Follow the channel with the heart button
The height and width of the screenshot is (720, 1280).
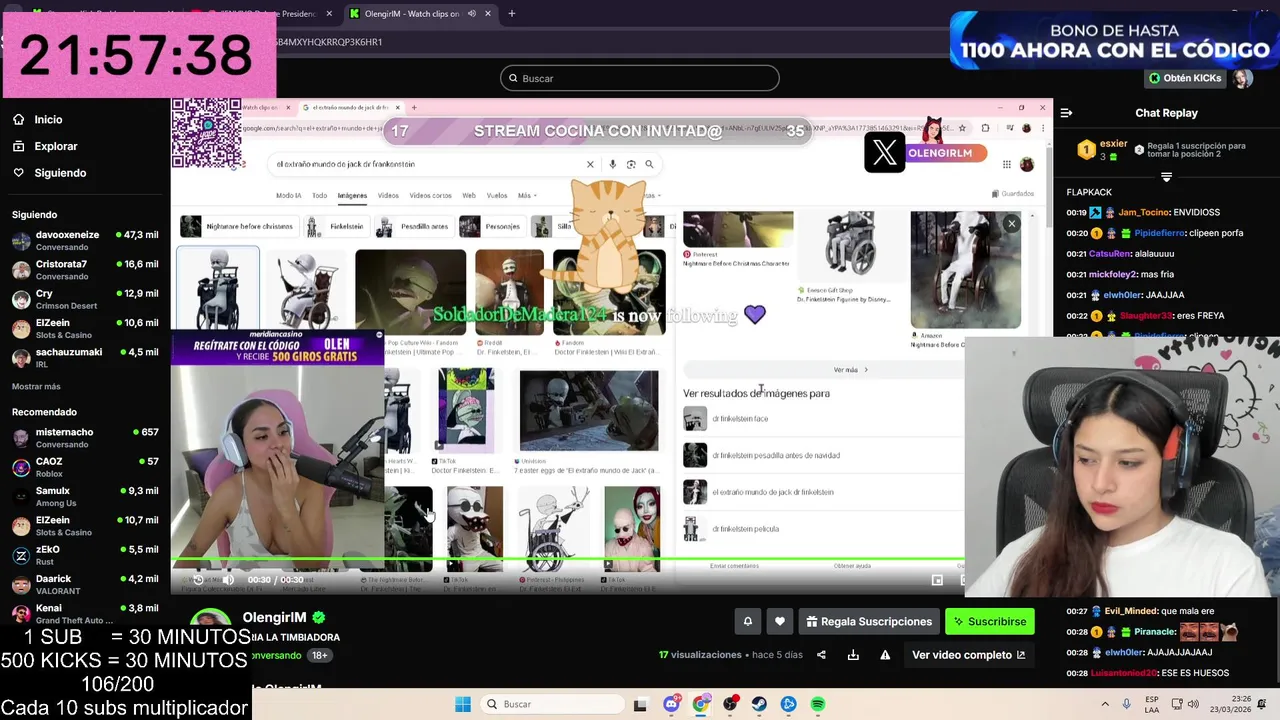pos(780,621)
